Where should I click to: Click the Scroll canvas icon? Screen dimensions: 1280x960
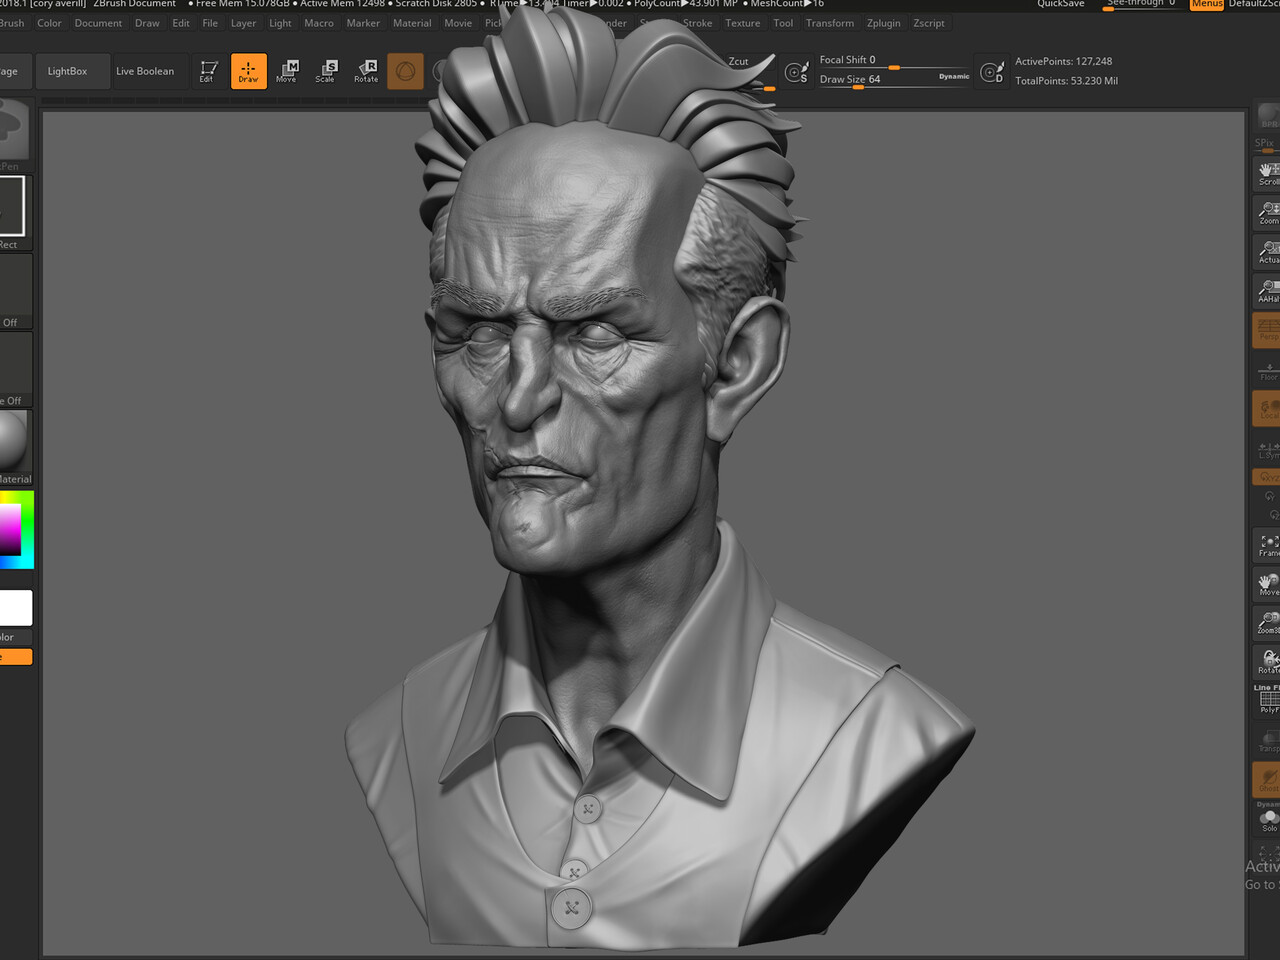tap(1268, 173)
